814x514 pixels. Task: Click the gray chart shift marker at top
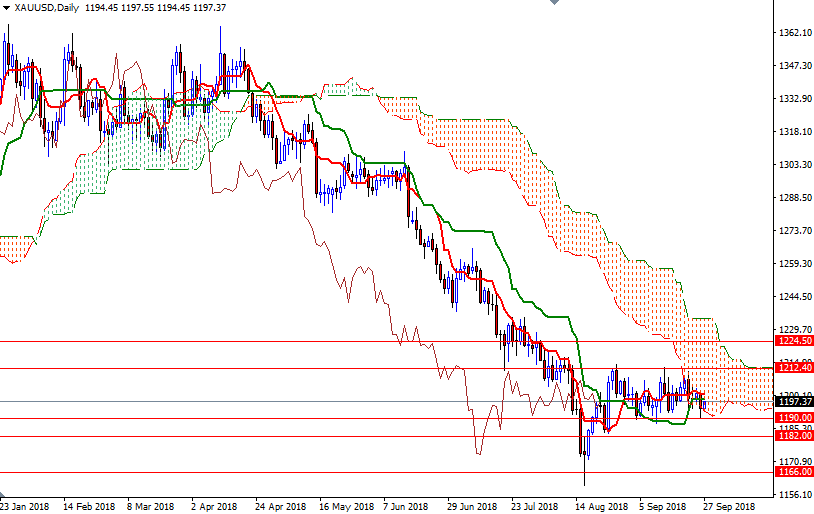pyautogui.click(x=553, y=4)
